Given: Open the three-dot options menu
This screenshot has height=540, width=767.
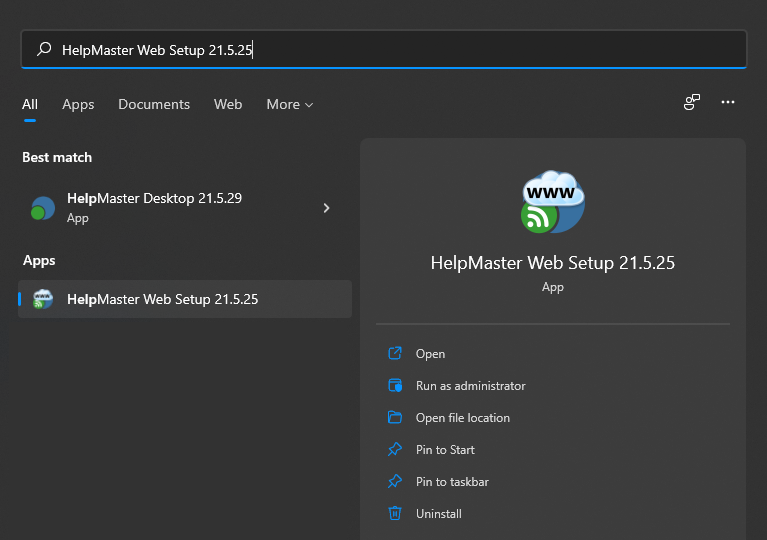Looking at the screenshot, I should tap(728, 102).
